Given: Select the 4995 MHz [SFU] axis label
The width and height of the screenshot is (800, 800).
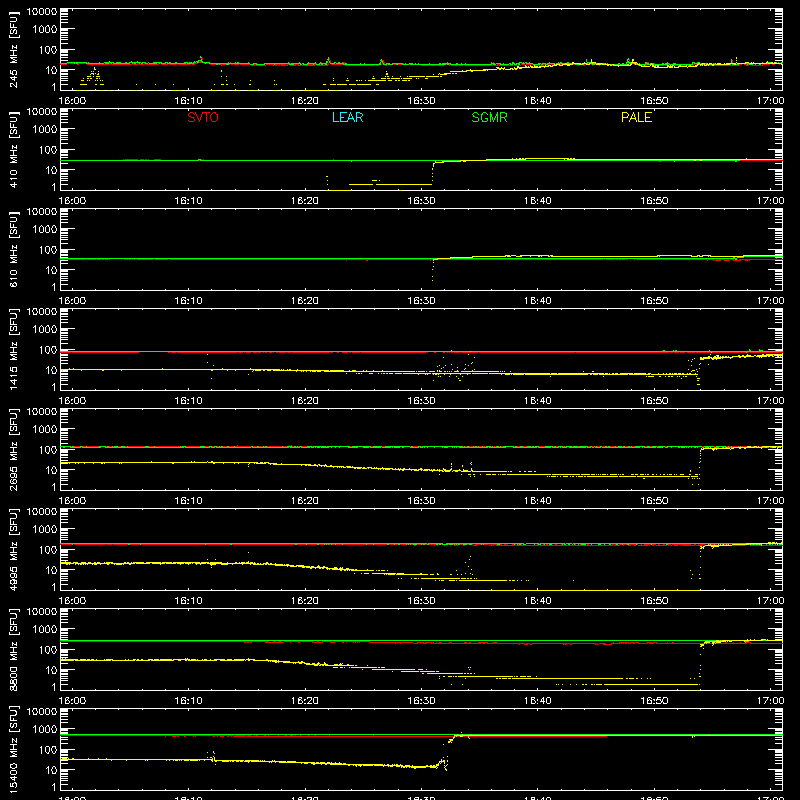Looking at the screenshot, I should 13,550.
